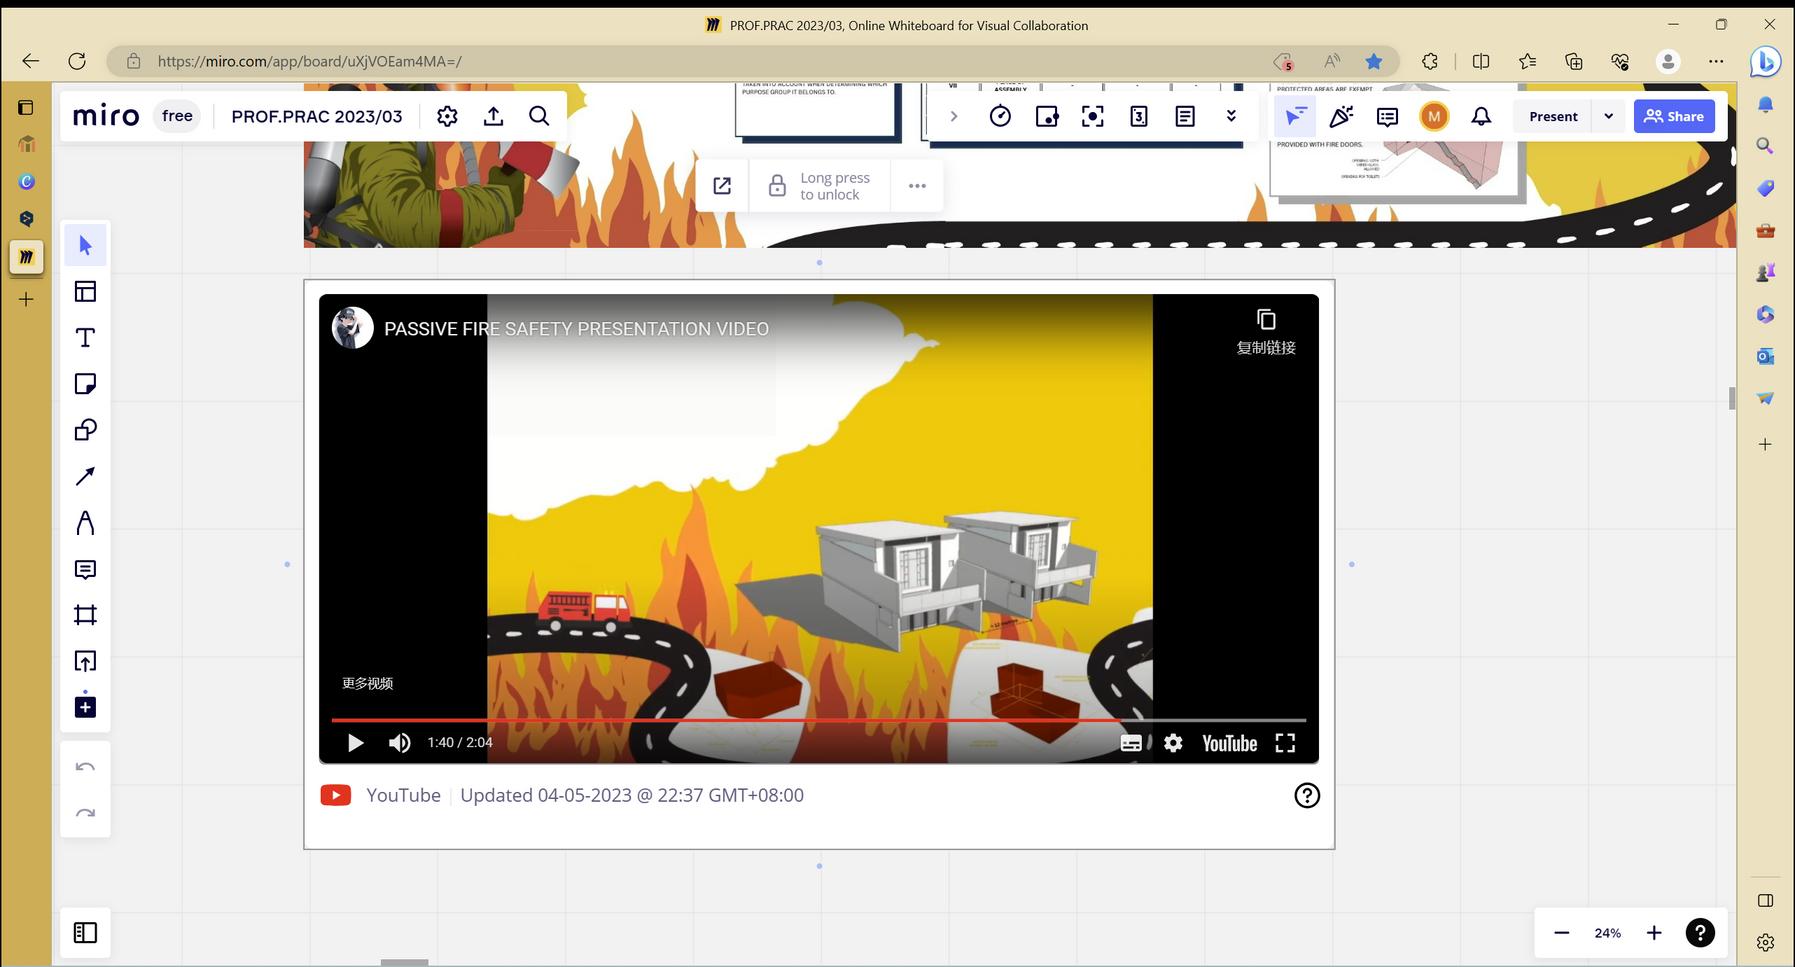Open the notes panel
The height and width of the screenshot is (967, 1795).
(x=1185, y=116)
